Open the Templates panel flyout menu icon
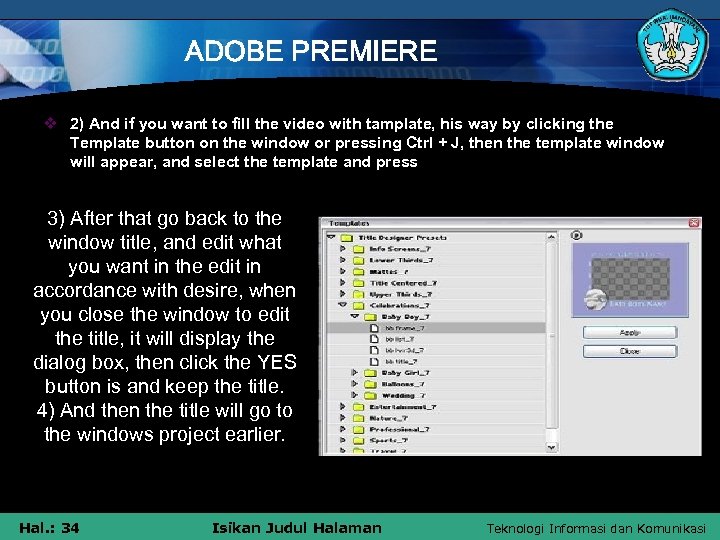Image resolution: width=720 pixels, height=540 pixels. [x=576, y=235]
